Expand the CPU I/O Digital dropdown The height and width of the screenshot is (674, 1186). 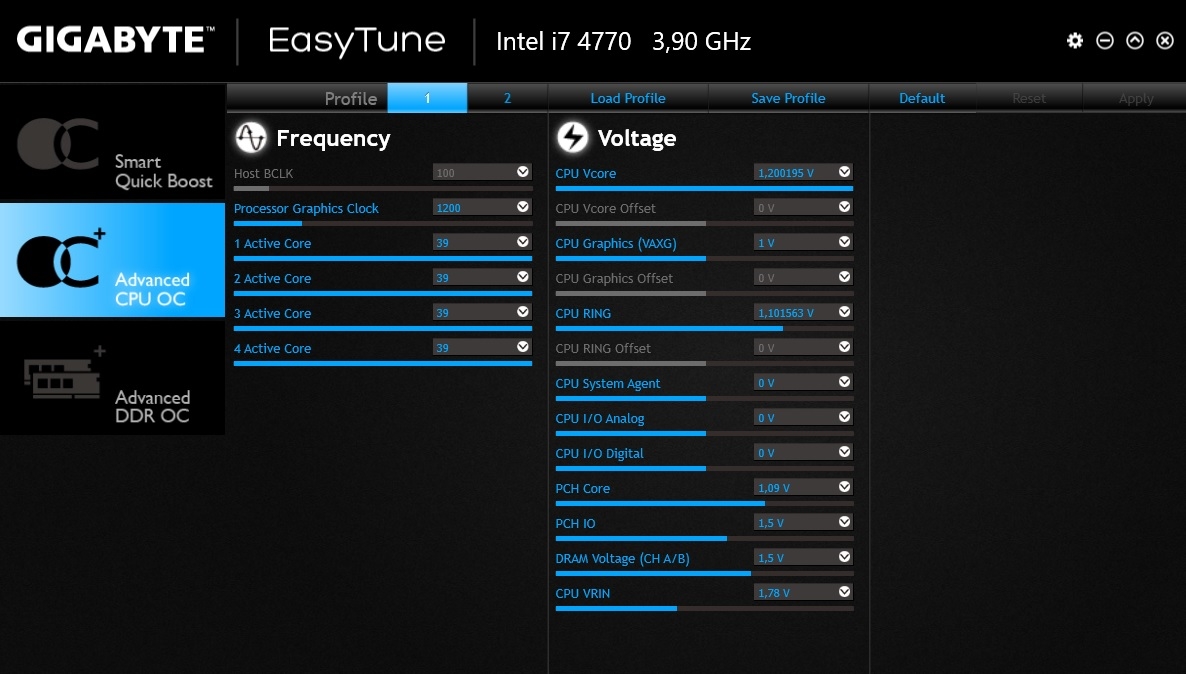coord(845,452)
